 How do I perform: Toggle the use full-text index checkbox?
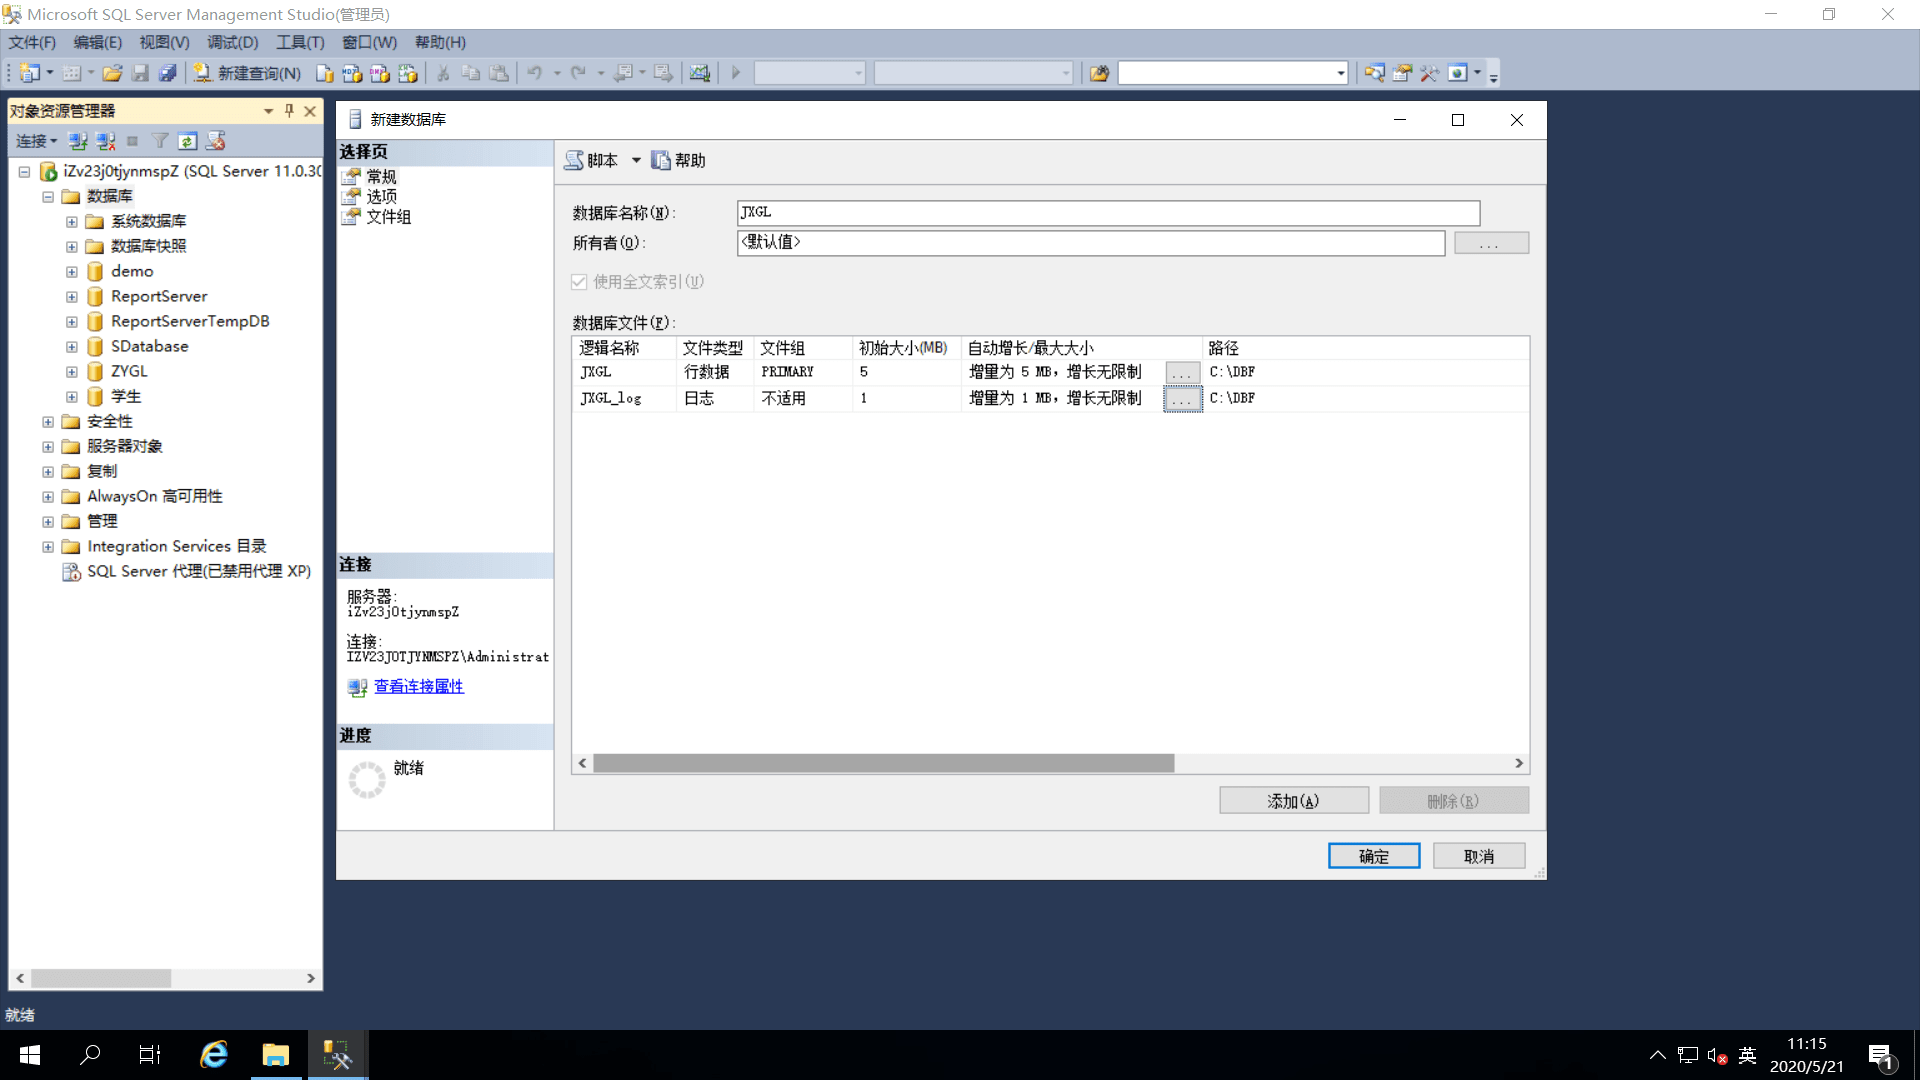point(579,282)
